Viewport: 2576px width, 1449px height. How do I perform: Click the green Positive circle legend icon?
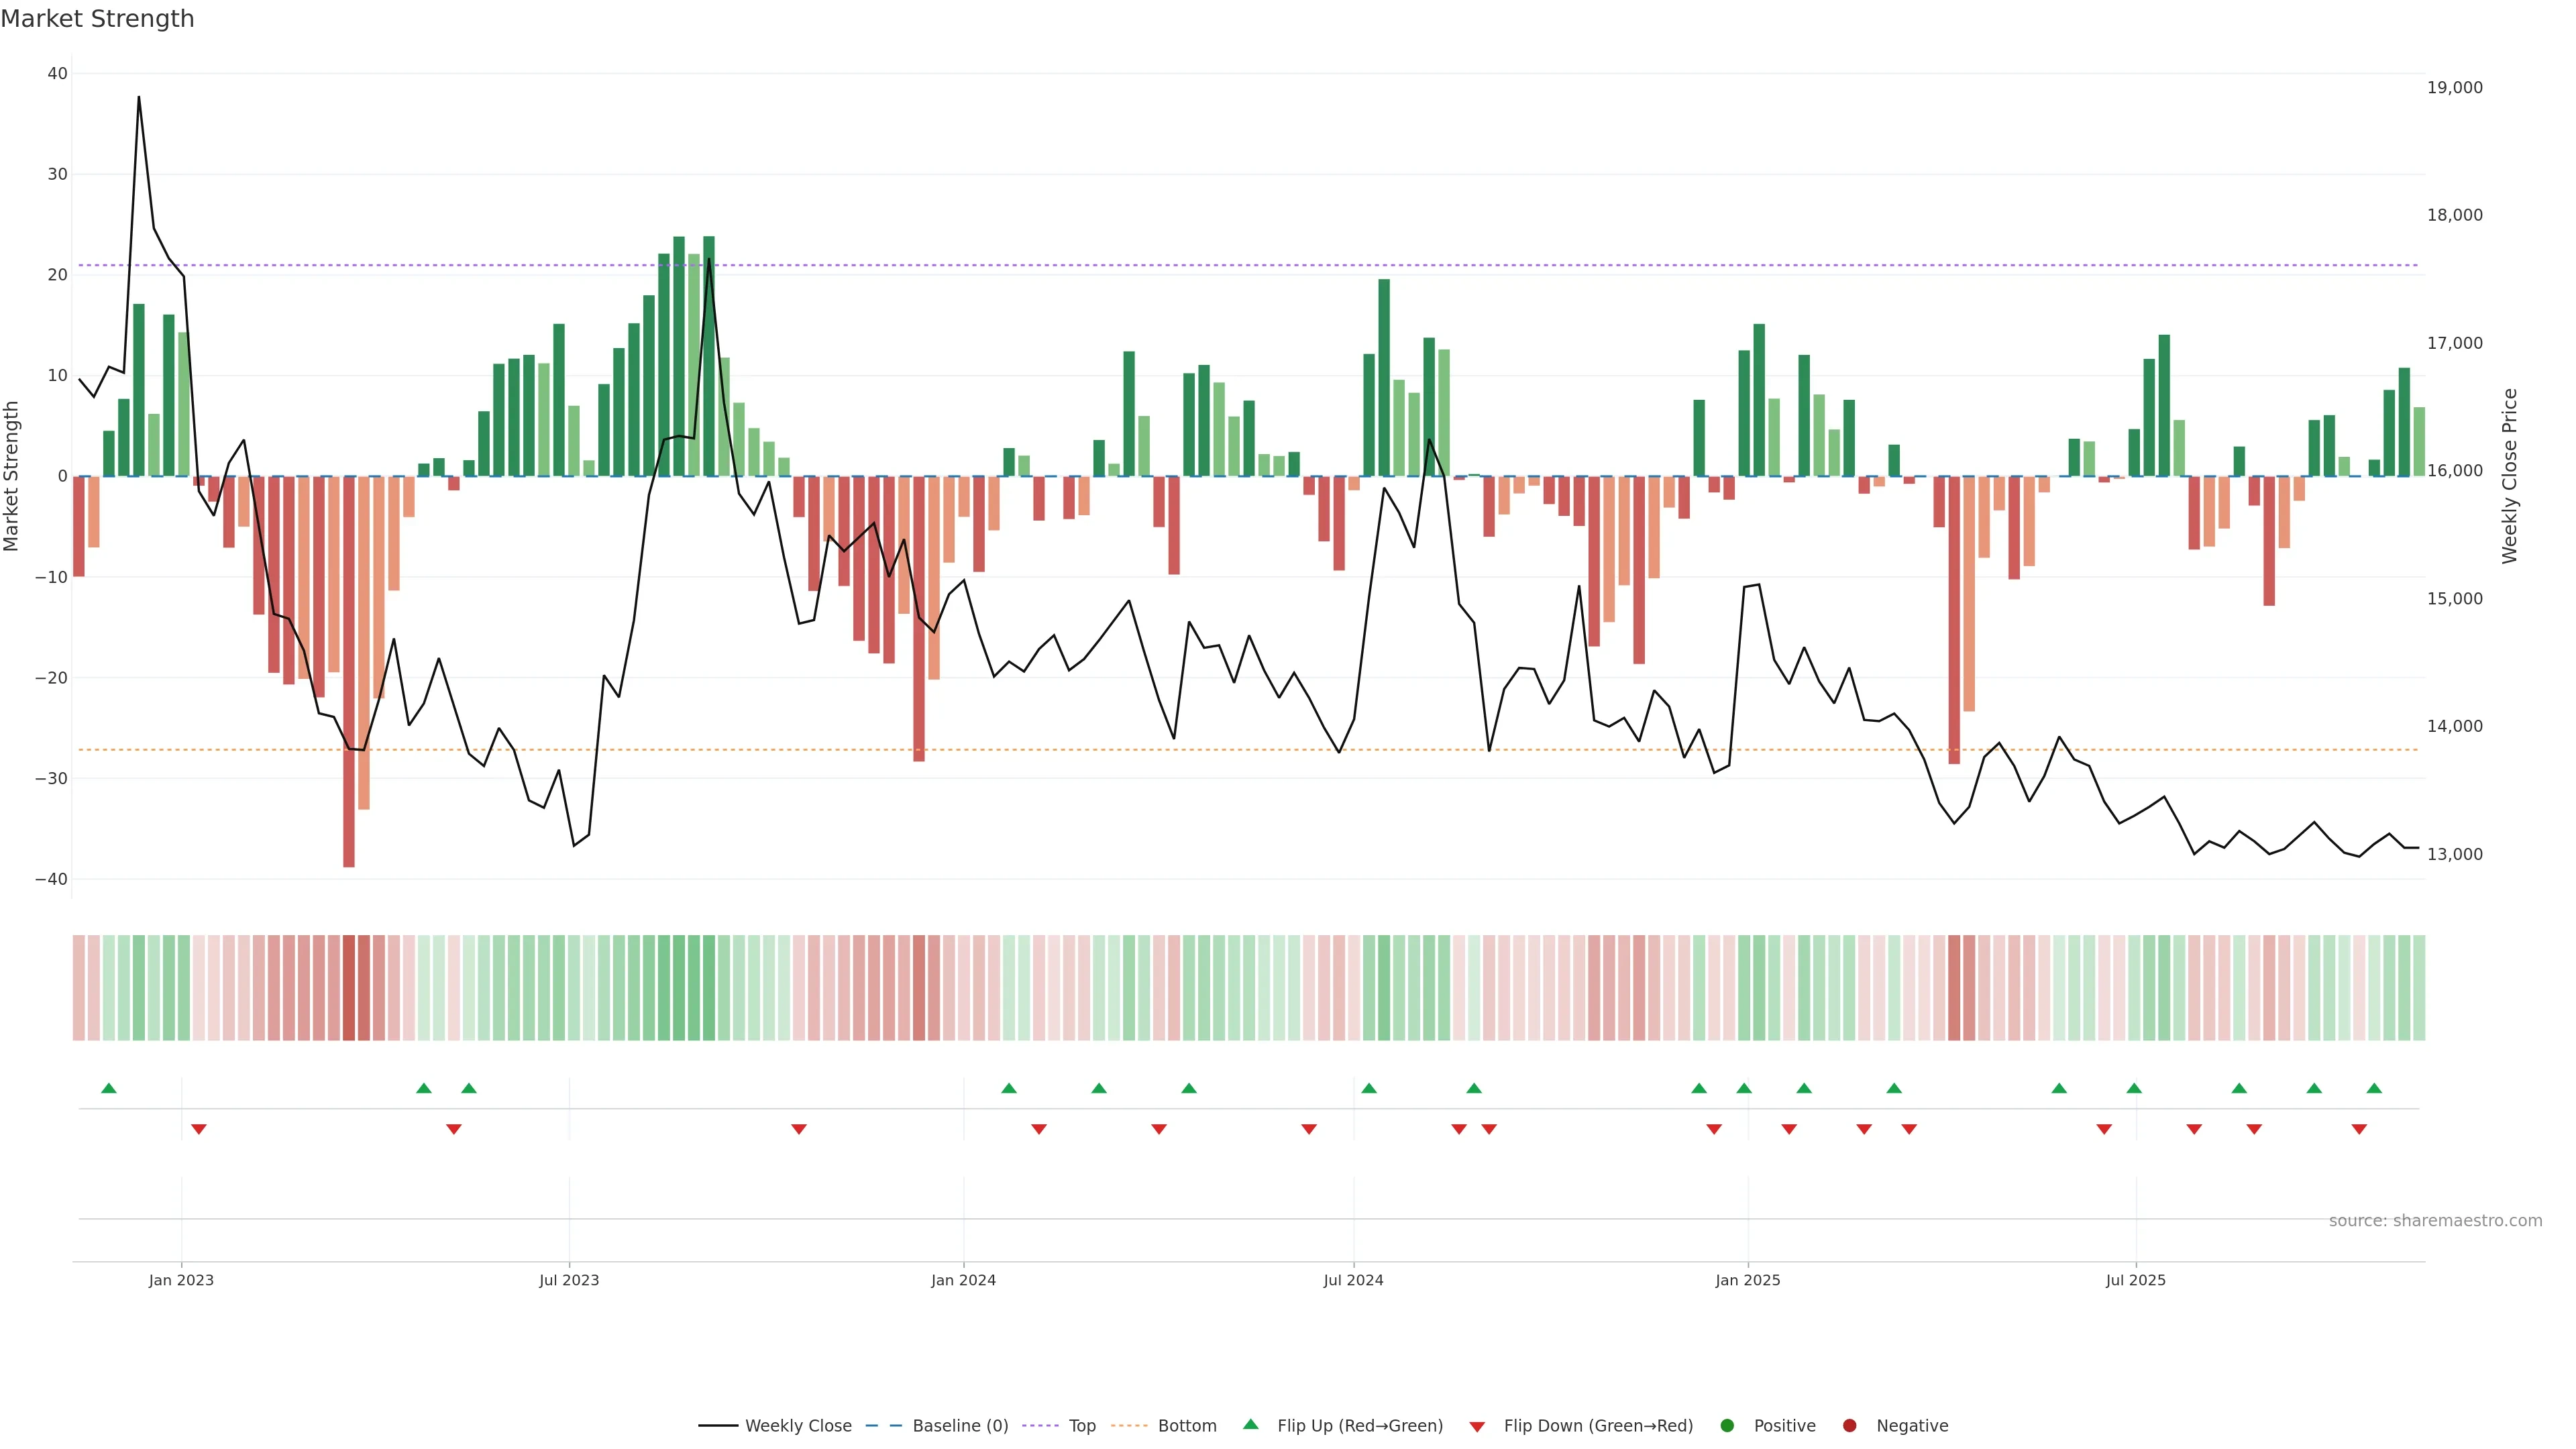[x=1727, y=1425]
